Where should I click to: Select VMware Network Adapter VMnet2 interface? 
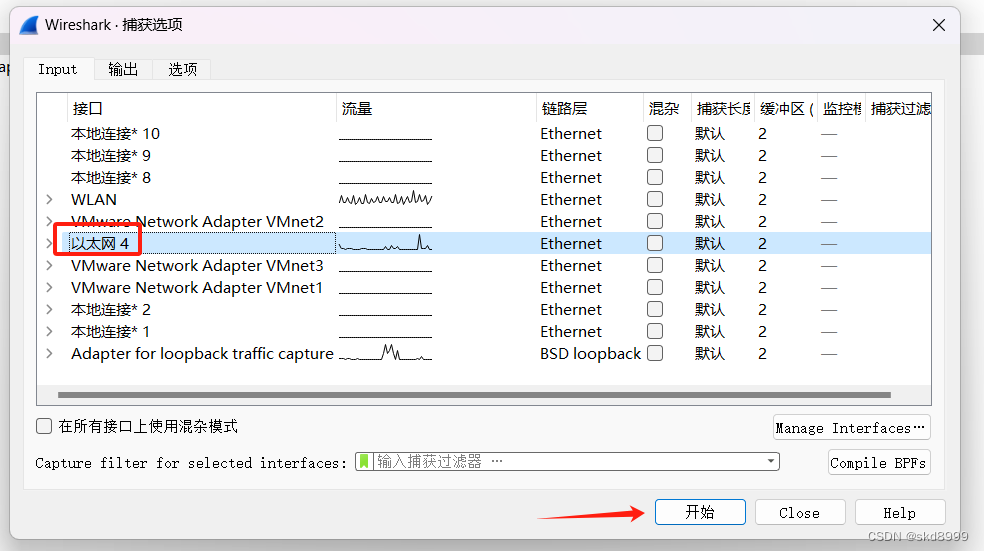click(197, 222)
